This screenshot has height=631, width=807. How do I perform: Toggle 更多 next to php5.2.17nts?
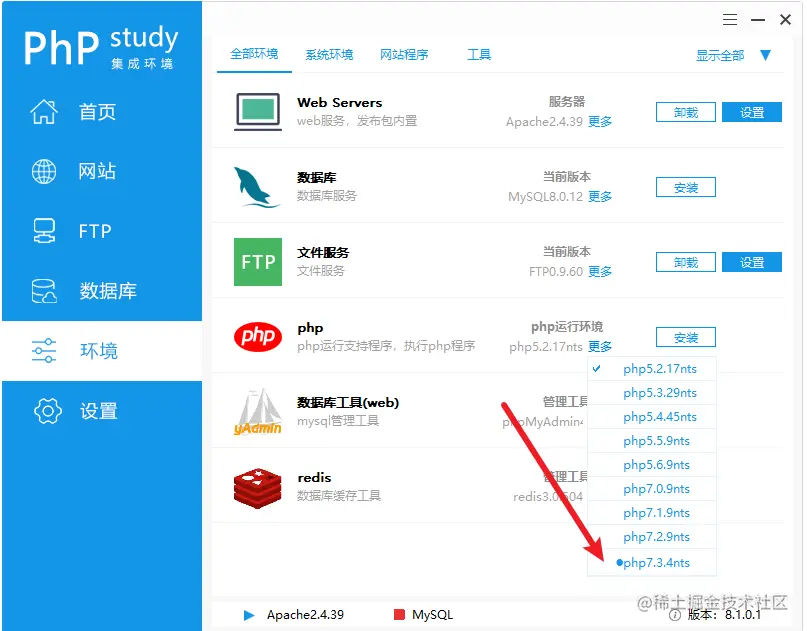click(600, 347)
